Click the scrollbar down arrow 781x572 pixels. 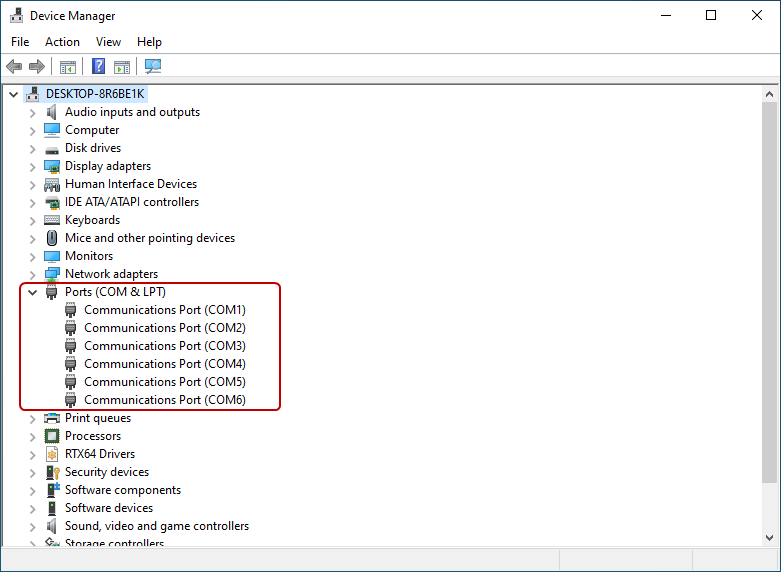(769, 538)
